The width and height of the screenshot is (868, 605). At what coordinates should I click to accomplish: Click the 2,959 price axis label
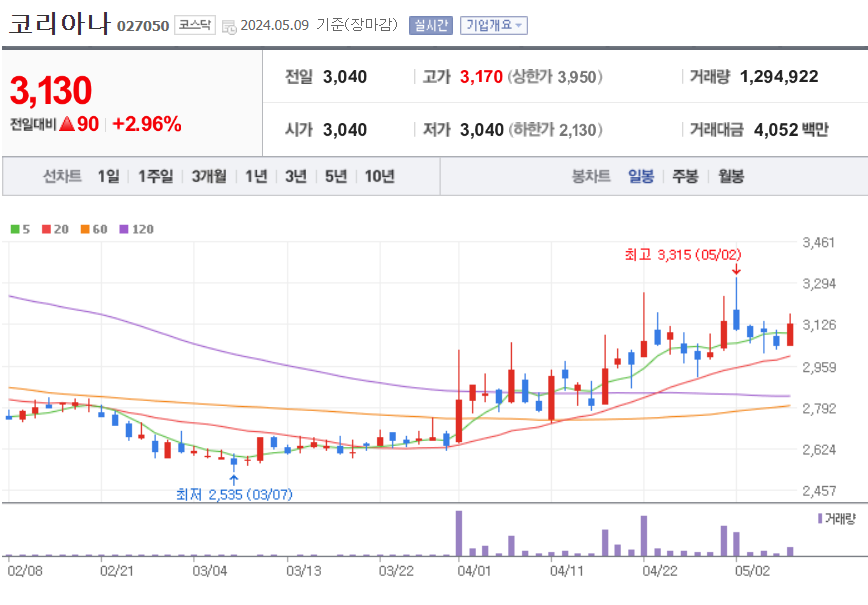pyautogui.click(x=819, y=366)
